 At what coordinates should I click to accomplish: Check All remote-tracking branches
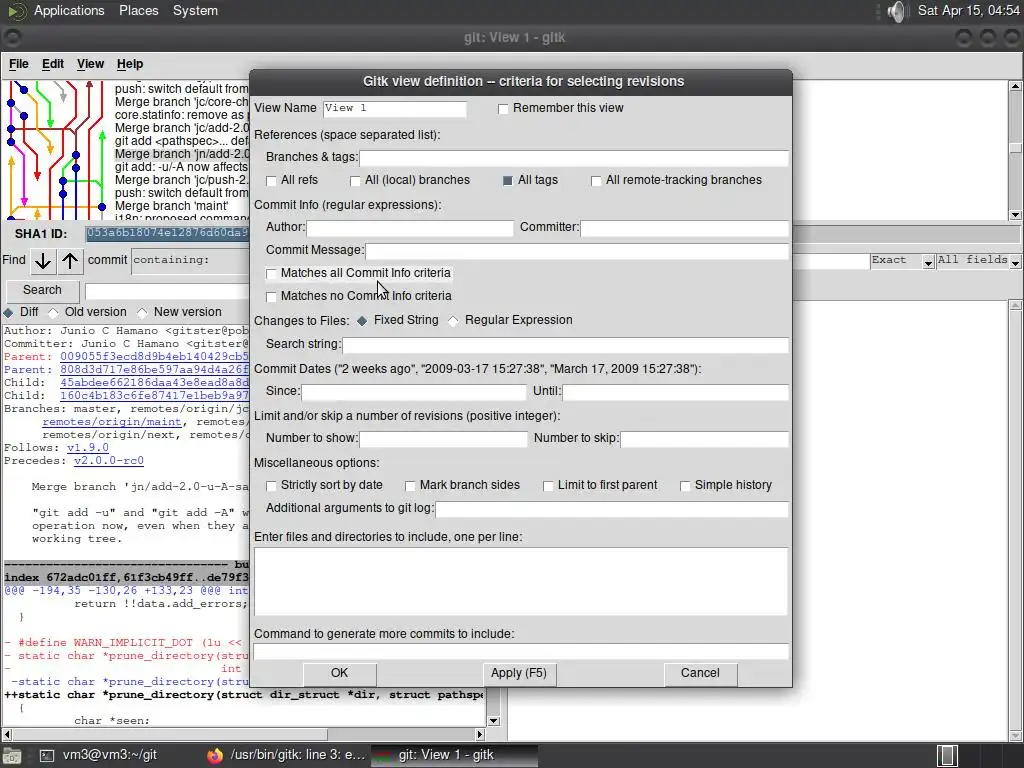pos(596,181)
